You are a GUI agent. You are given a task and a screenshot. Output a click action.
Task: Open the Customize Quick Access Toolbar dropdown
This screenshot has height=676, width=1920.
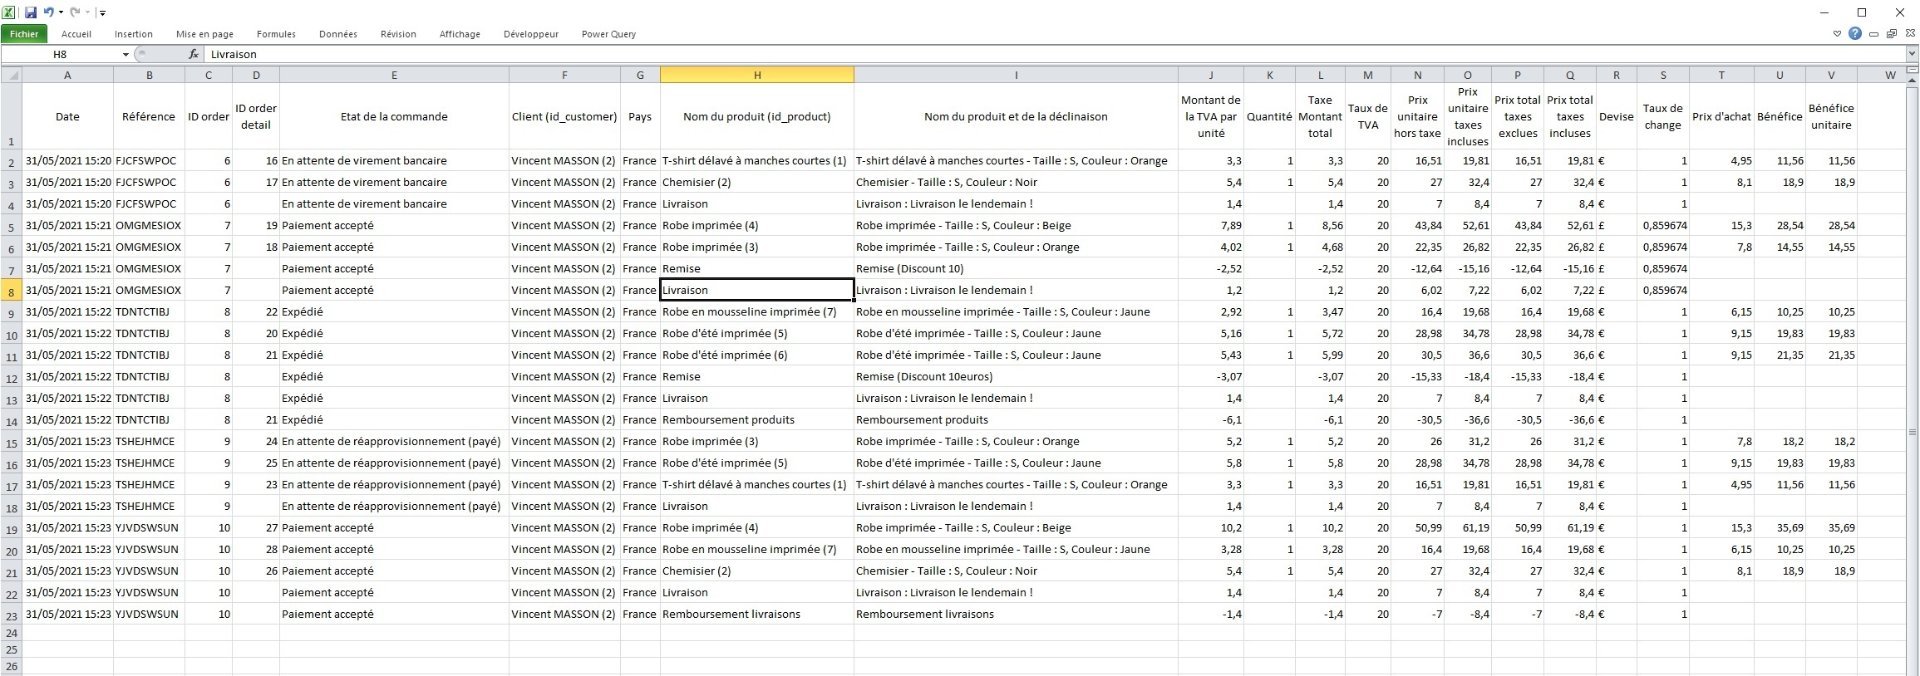pyautogui.click(x=102, y=13)
